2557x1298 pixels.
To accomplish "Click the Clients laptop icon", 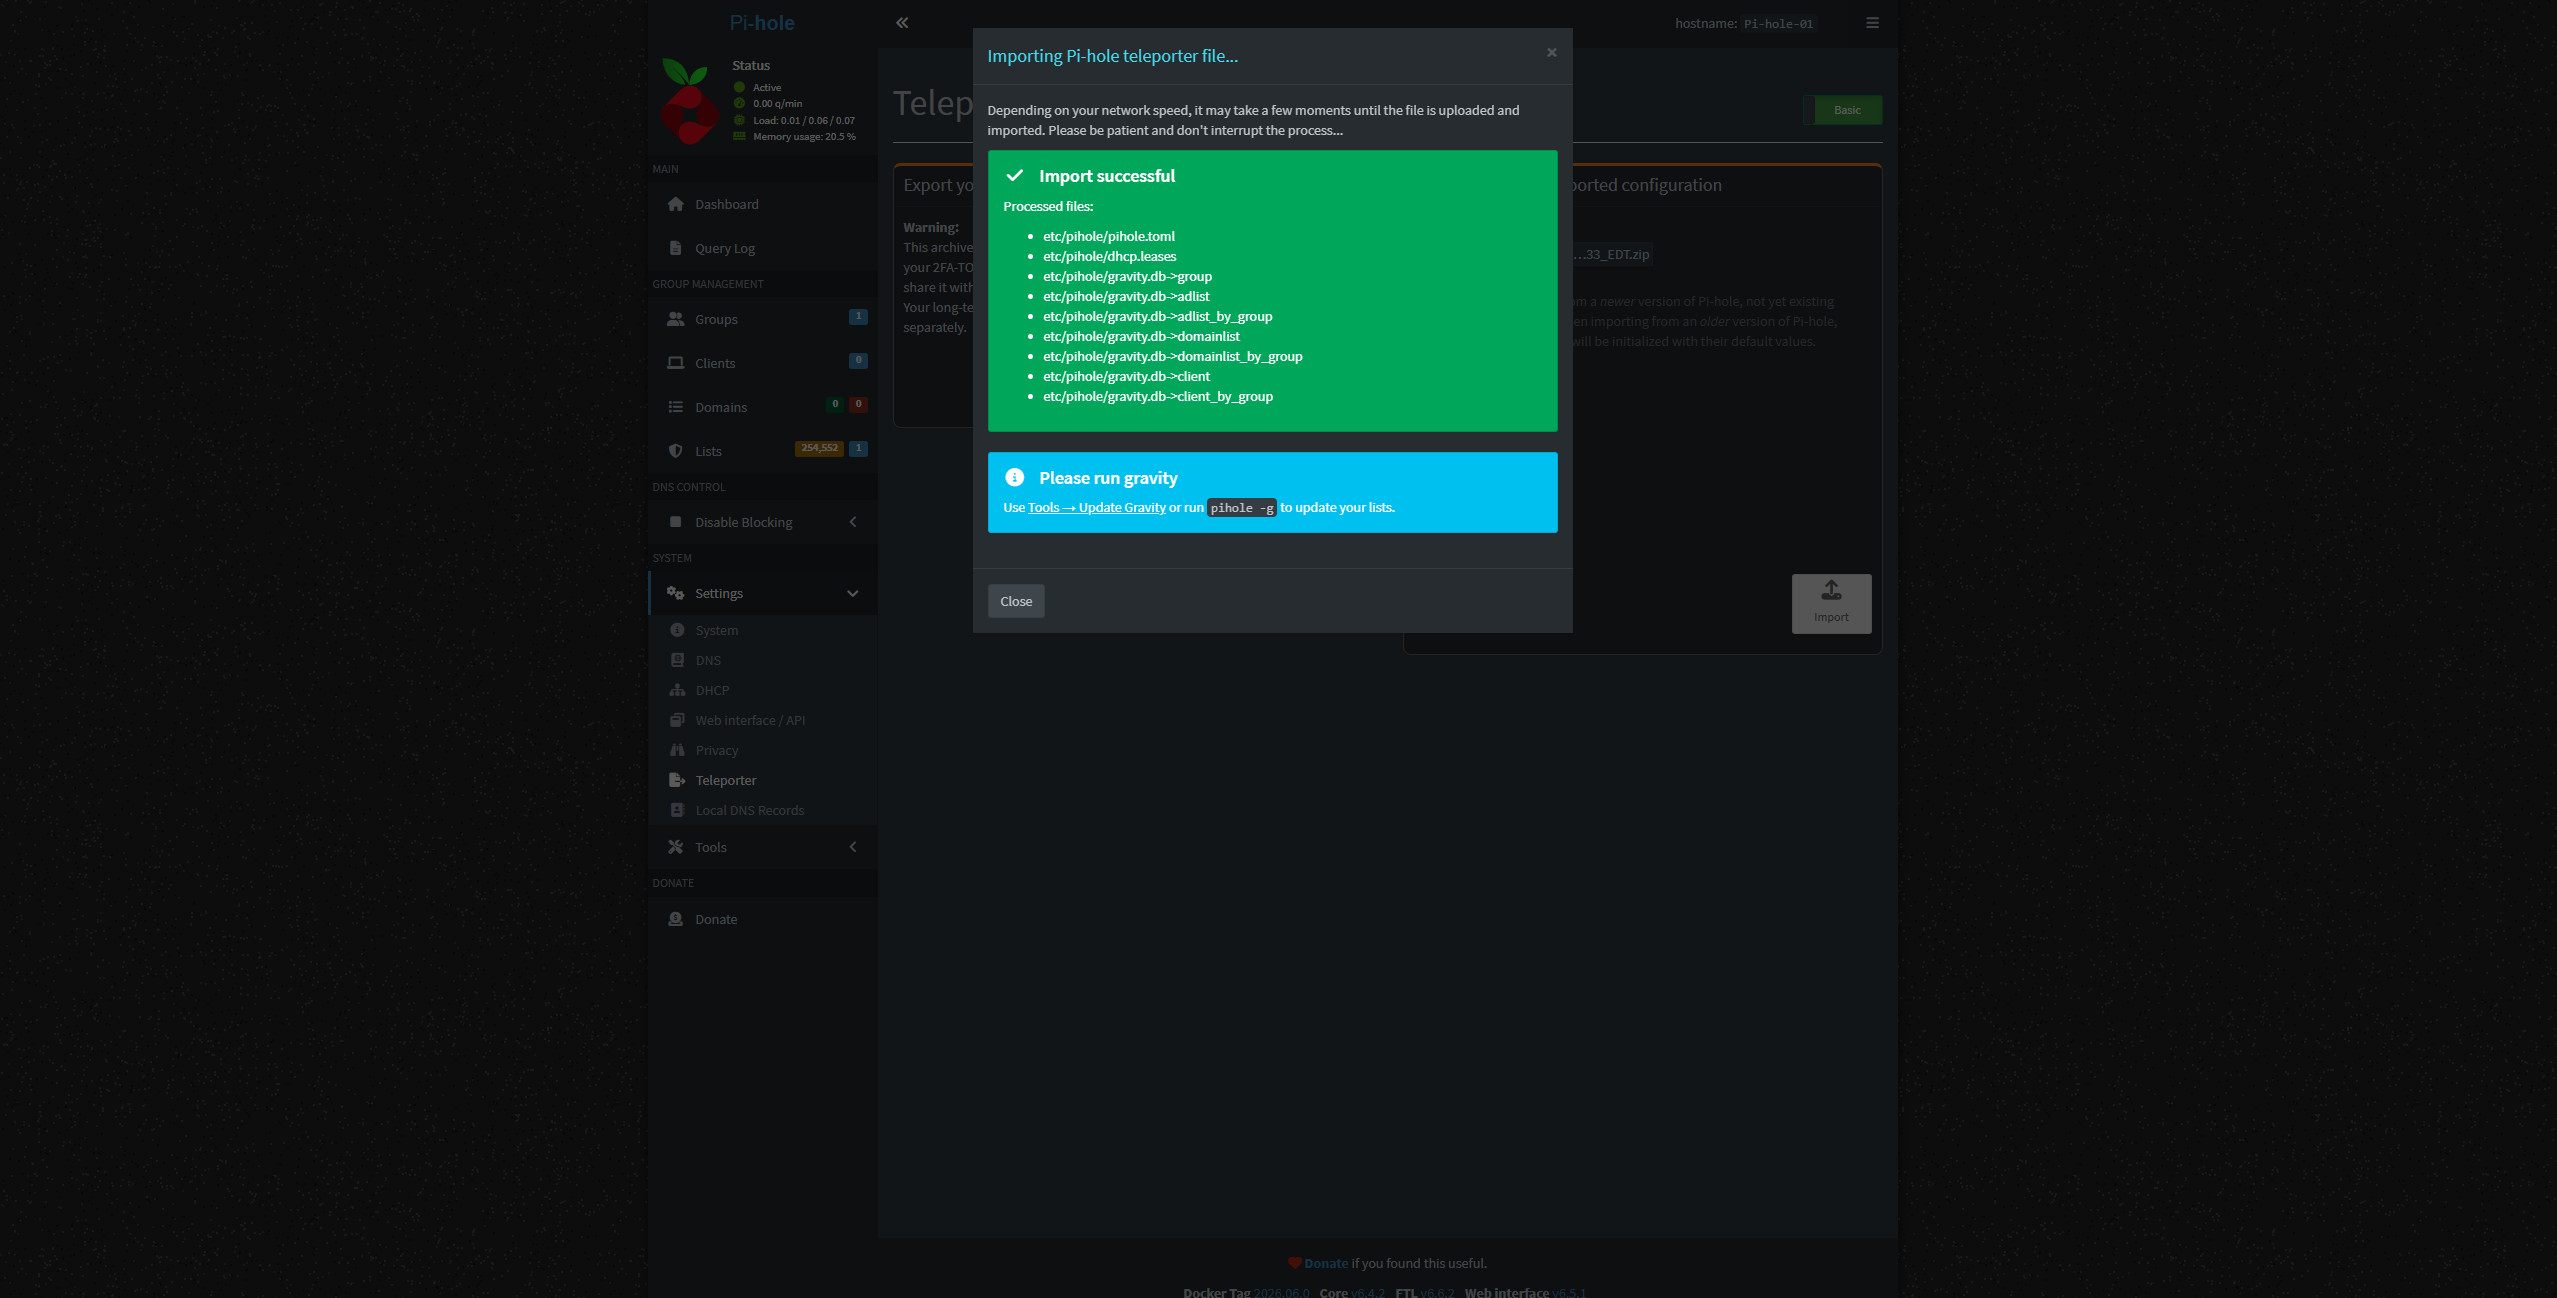I will [x=676, y=363].
